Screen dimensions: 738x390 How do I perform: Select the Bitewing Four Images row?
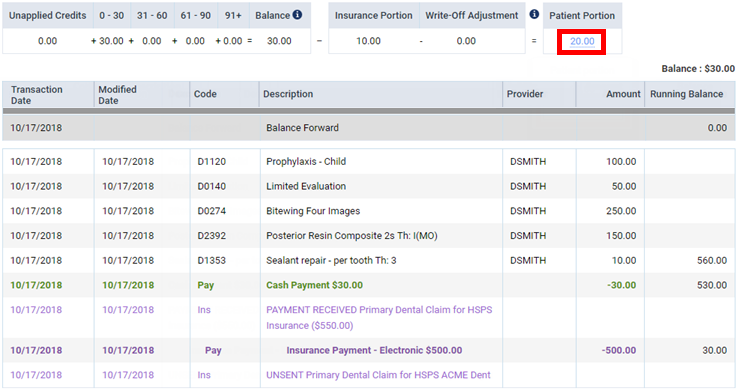(x=369, y=211)
